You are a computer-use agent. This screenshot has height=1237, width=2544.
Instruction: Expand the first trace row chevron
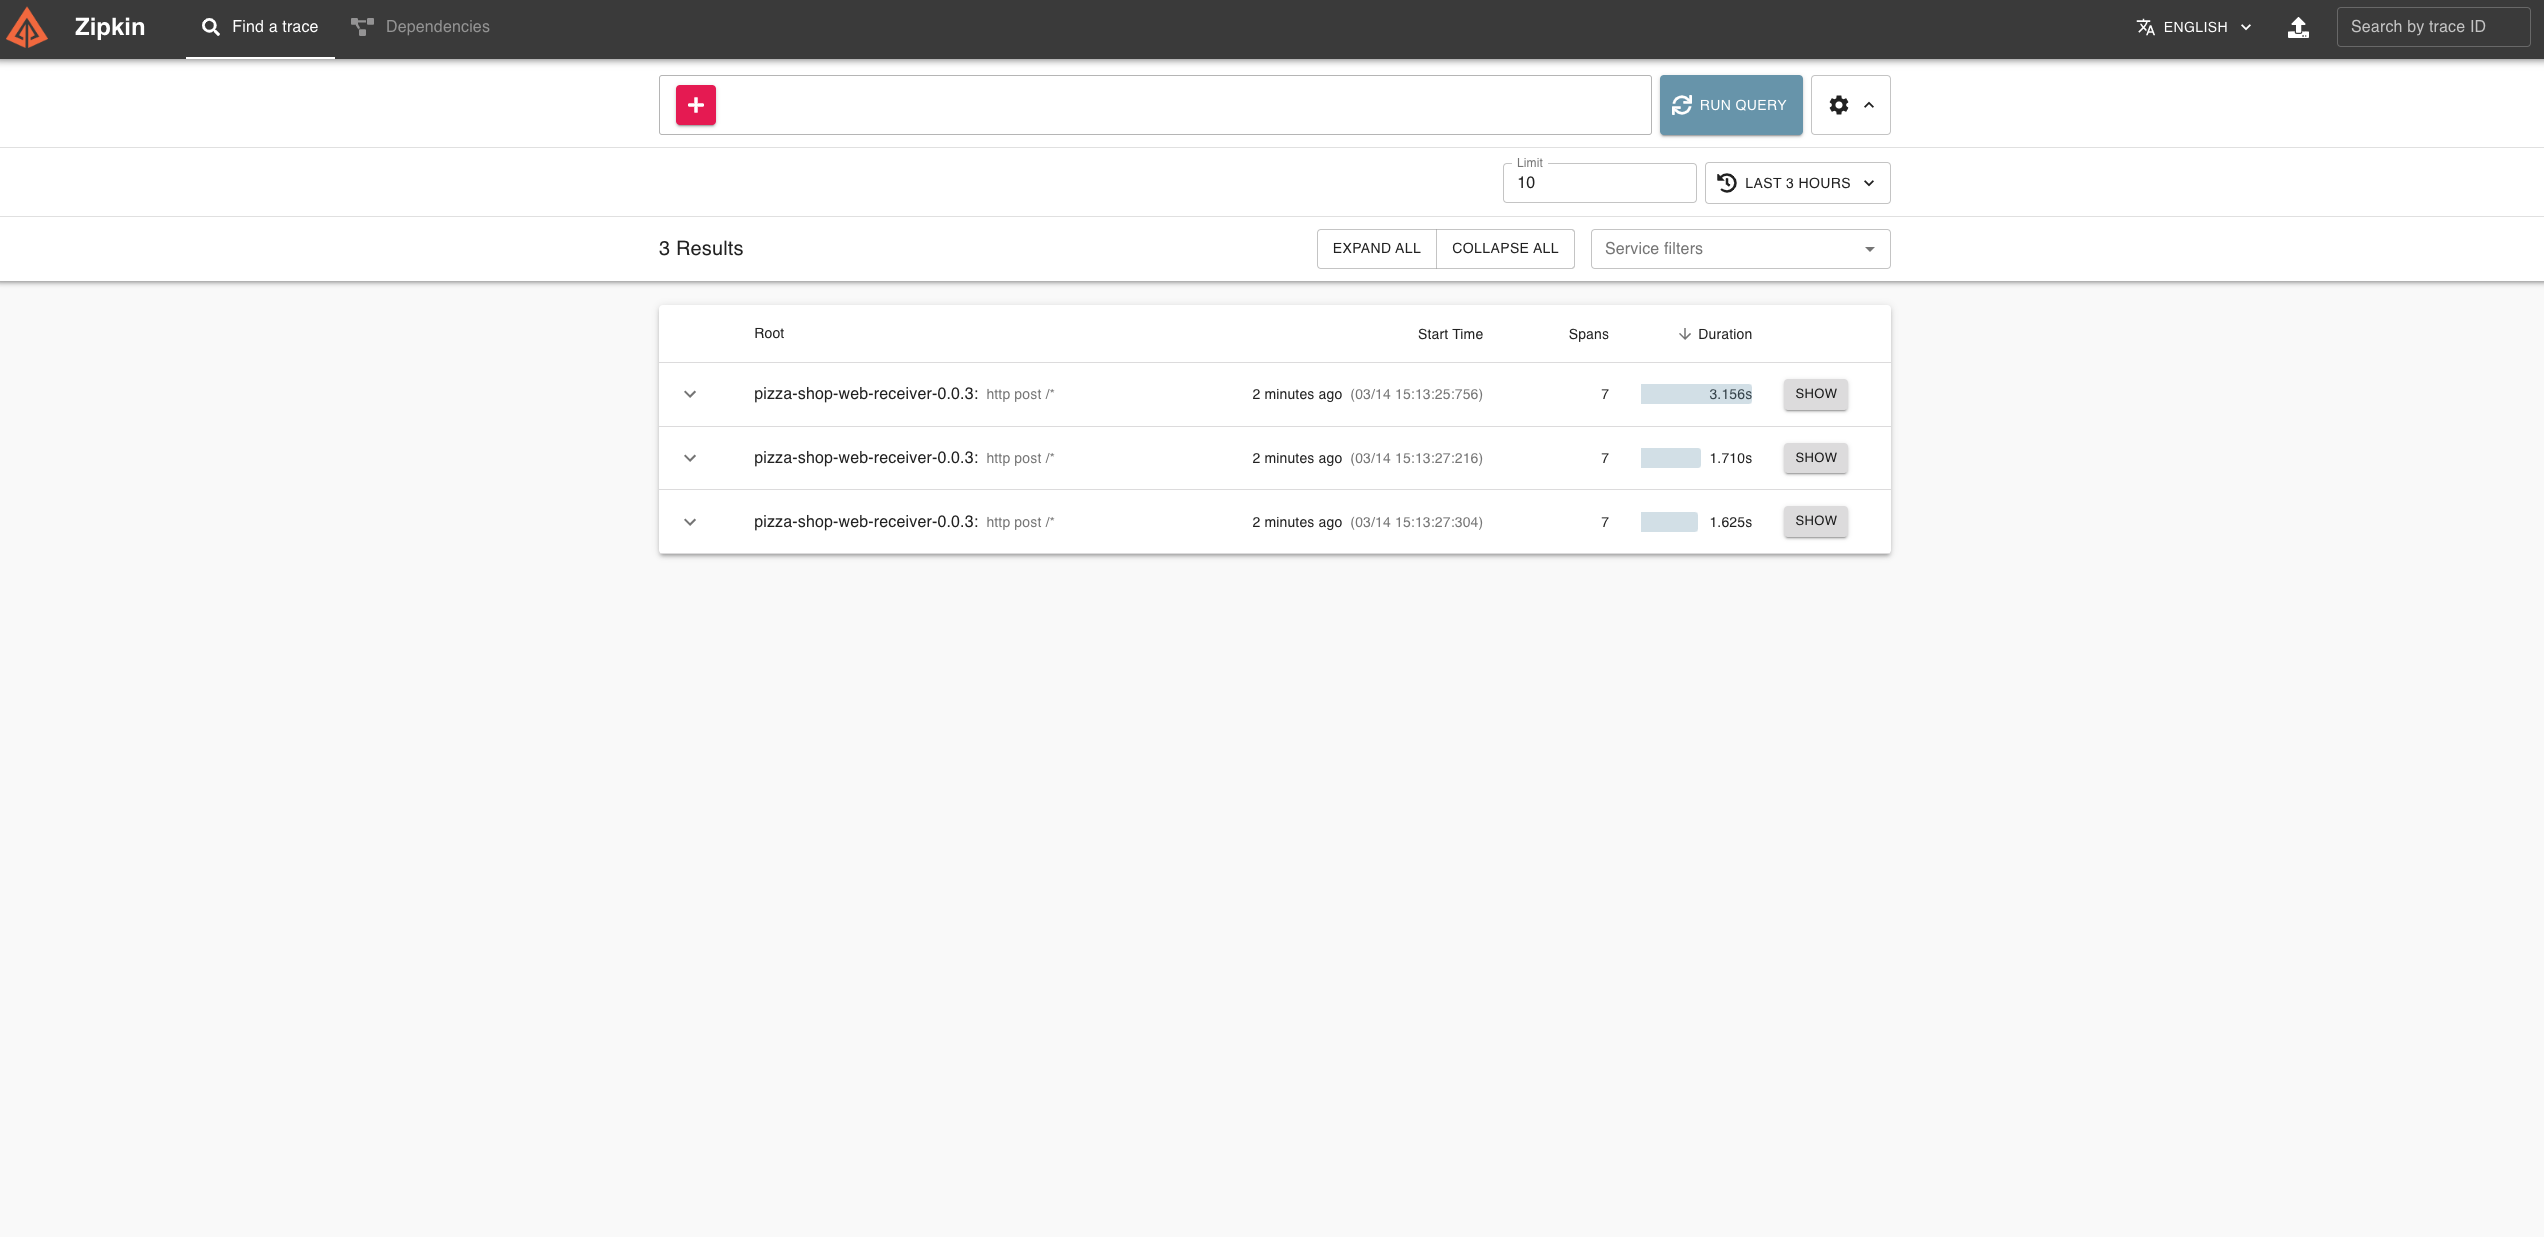pyautogui.click(x=690, y=394)
